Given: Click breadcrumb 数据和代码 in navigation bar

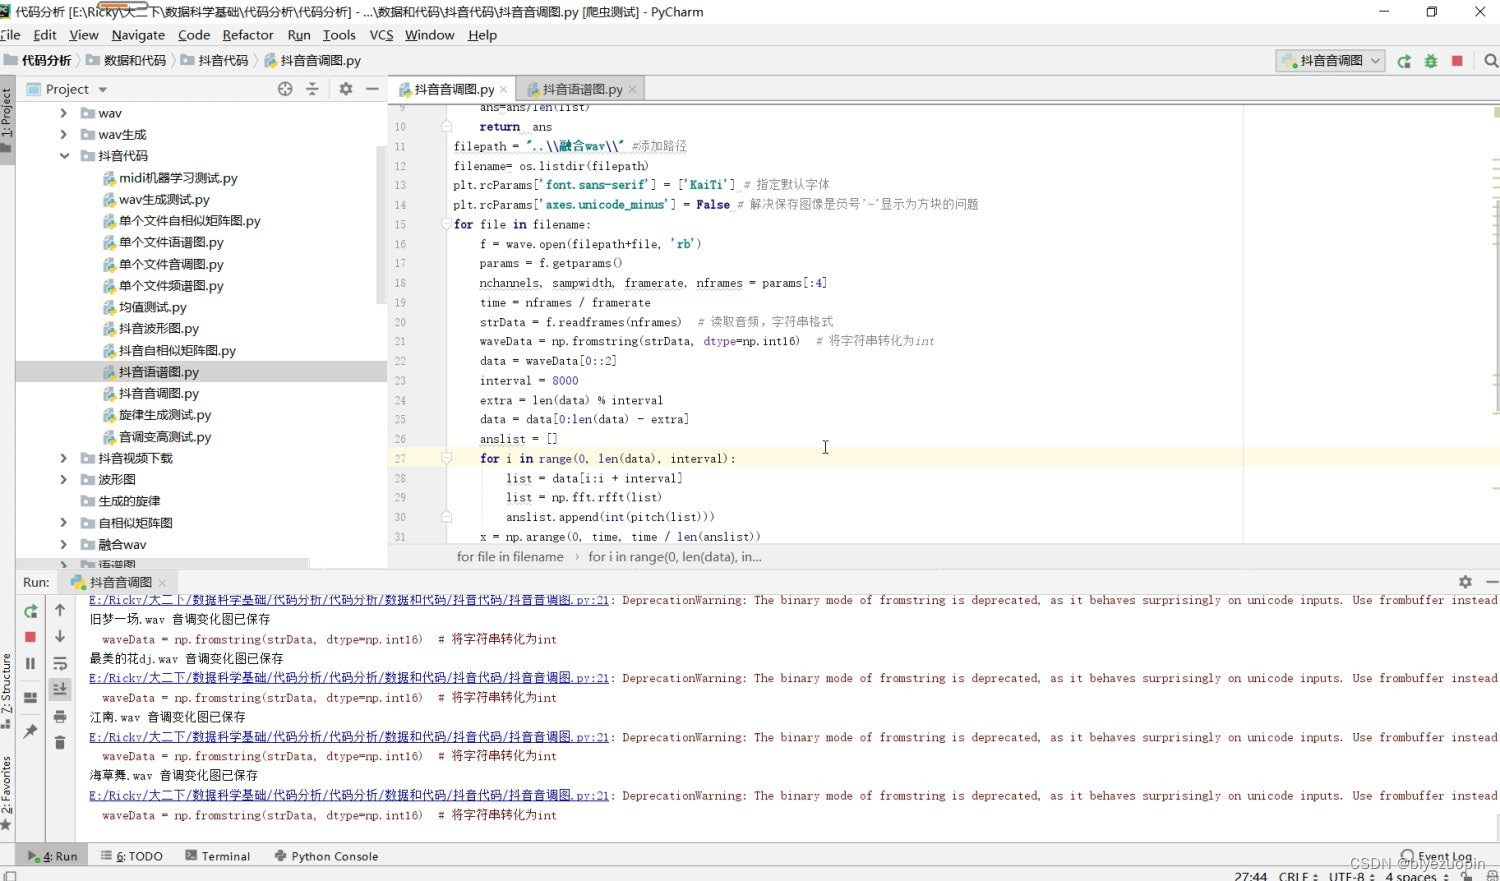Looking at the screenshot, I should (126, 61).
